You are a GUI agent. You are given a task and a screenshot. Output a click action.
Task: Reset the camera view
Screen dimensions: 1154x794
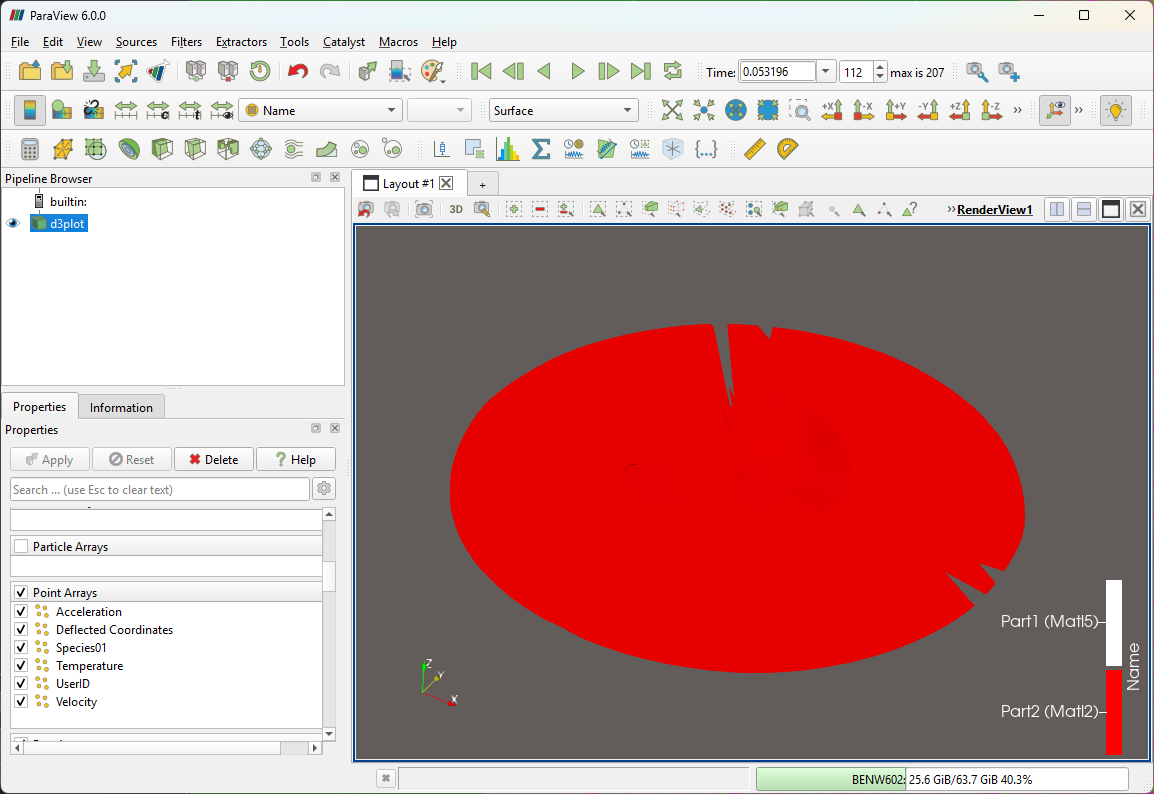click(x=672, y=111)
